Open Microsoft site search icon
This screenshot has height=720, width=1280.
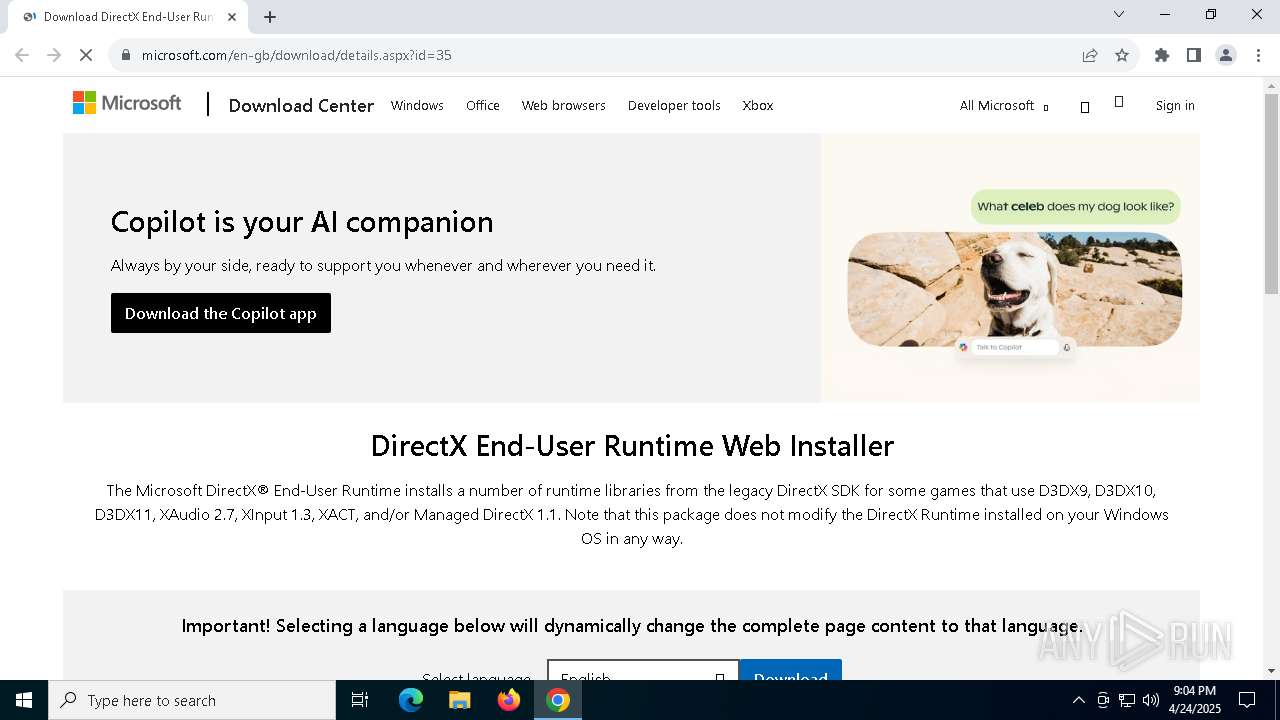pyautogui.click(x=1085, y=107)
